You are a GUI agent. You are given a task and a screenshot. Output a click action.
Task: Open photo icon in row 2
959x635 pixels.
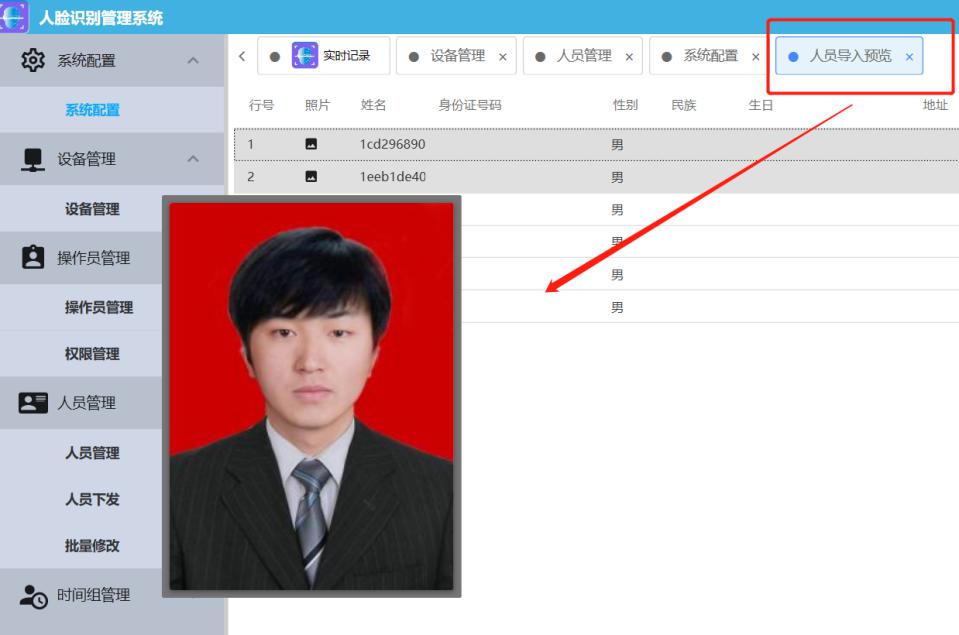click(311, 177)
